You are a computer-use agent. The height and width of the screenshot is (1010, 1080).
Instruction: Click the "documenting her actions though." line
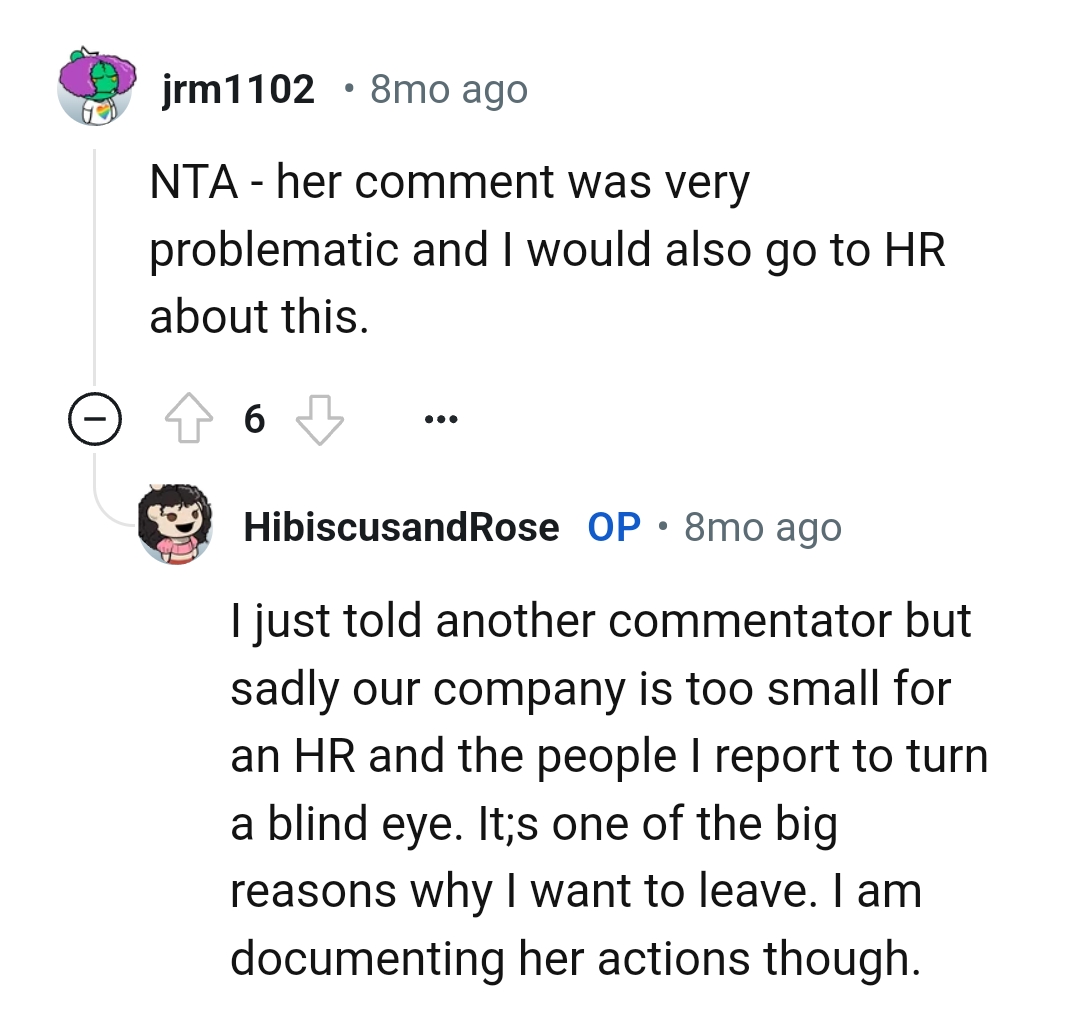574,959
